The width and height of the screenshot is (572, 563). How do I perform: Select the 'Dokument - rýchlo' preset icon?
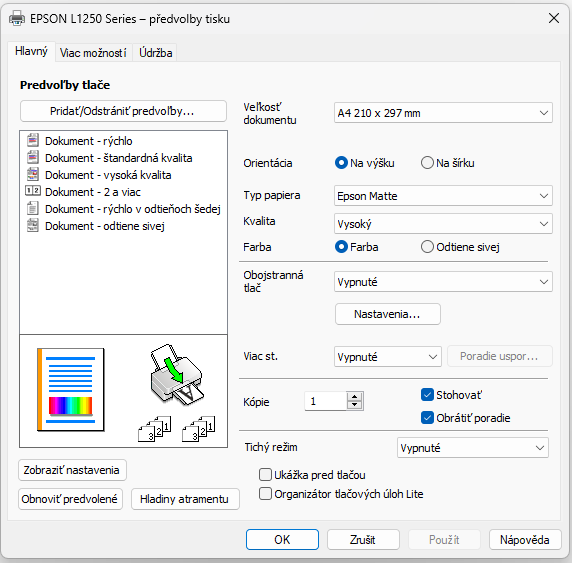coord(33,140)
